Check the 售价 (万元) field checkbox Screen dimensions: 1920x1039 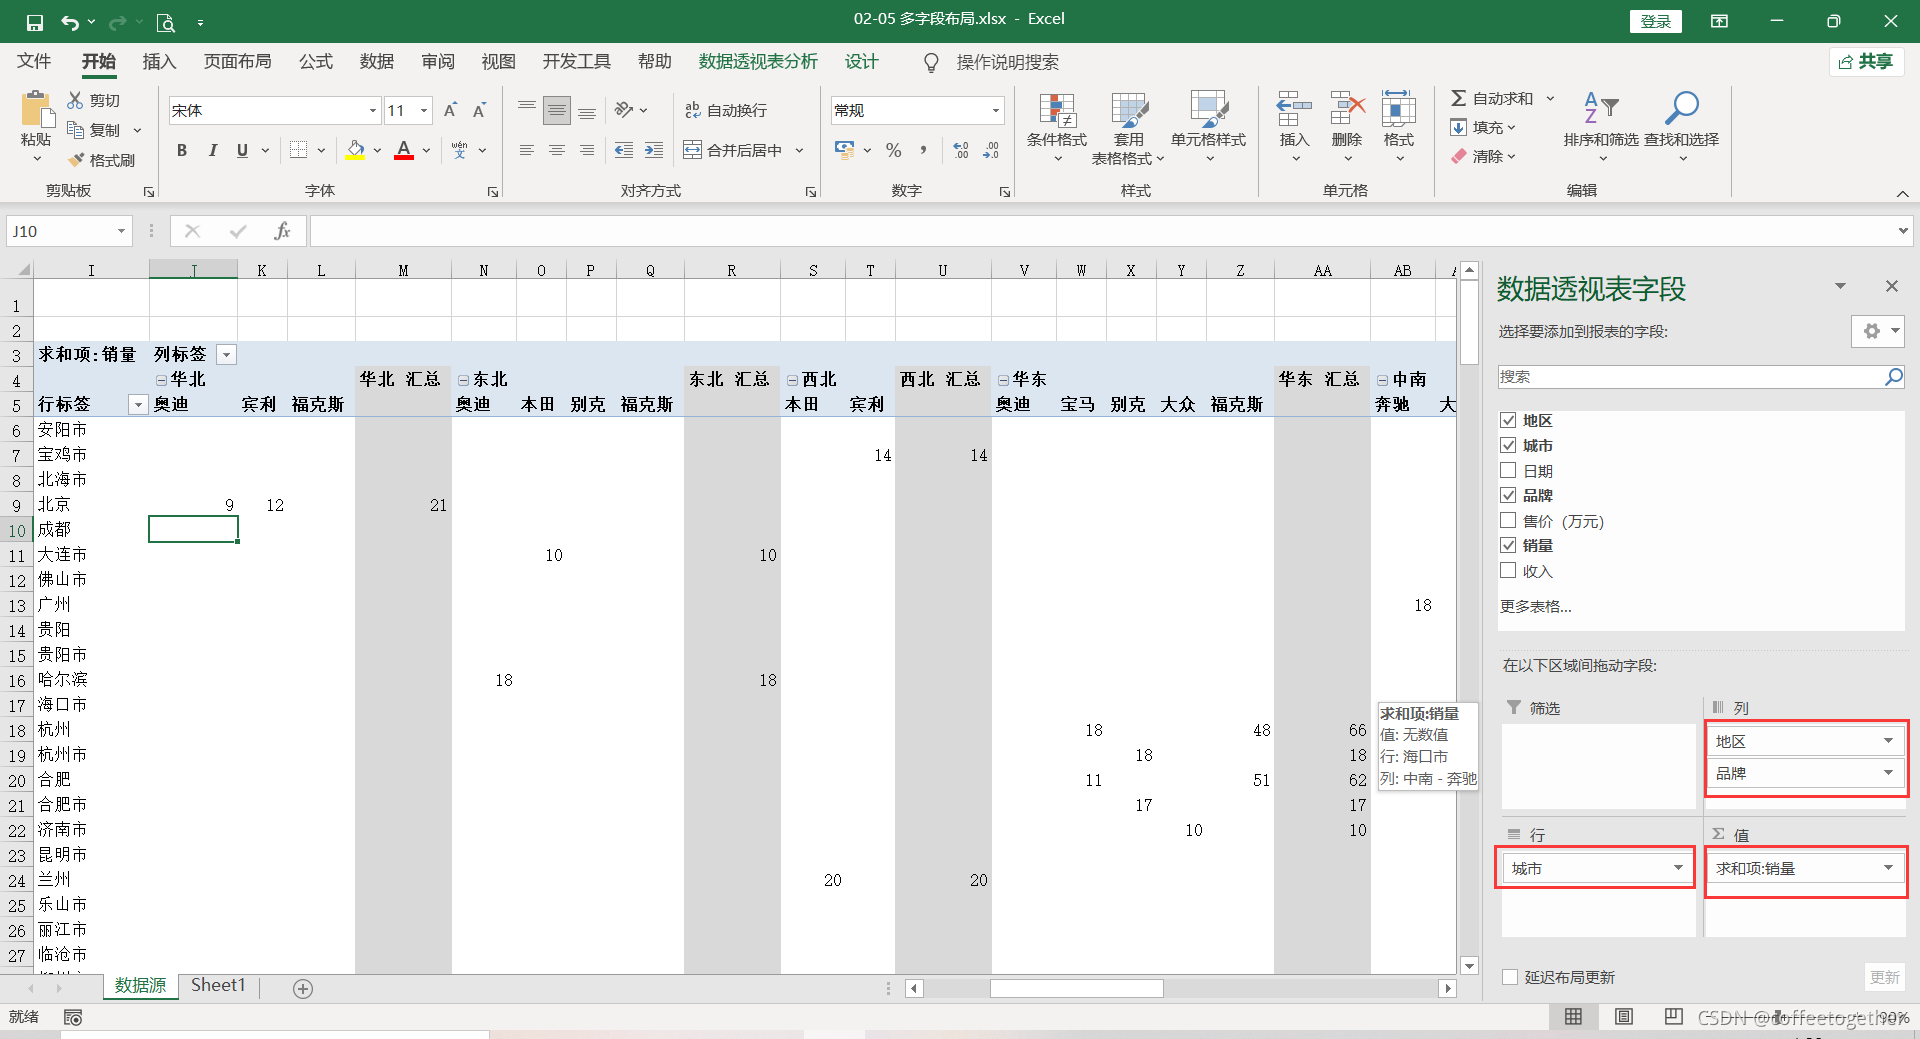[x=1508, y=520]
